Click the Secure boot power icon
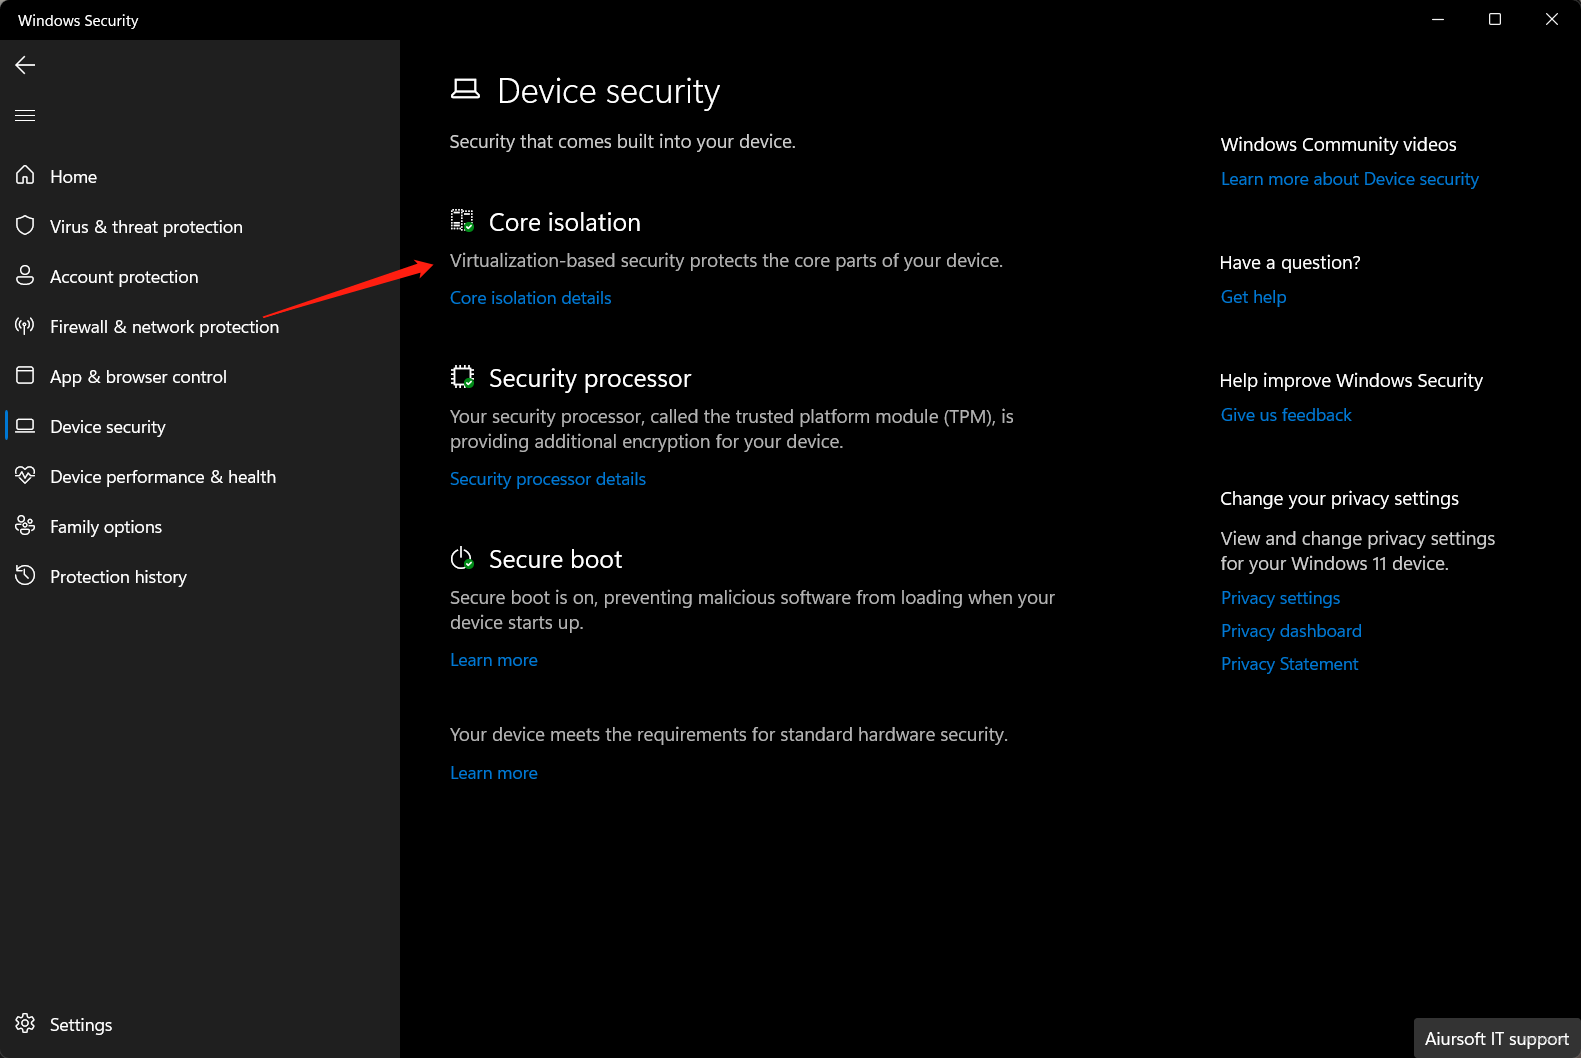Image resolution: width=1581 pixels, height=1058 pixels. tap(462, 558)
